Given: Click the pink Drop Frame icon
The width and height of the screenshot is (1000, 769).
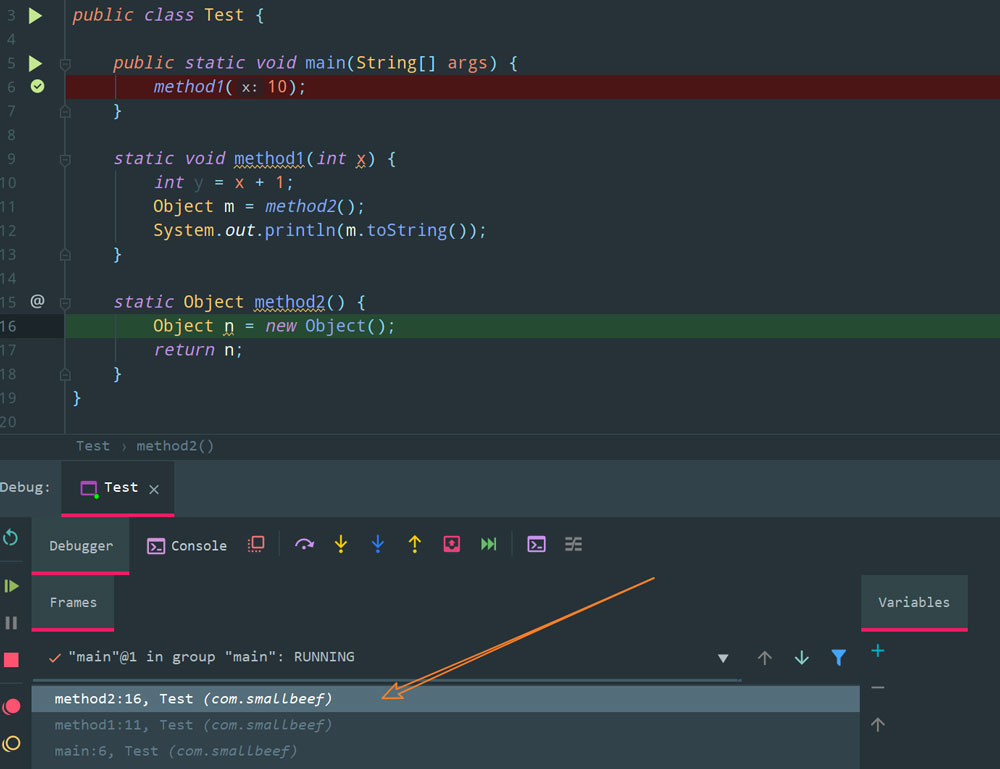Looking at the screenshot, I should (x=451, y=544).
